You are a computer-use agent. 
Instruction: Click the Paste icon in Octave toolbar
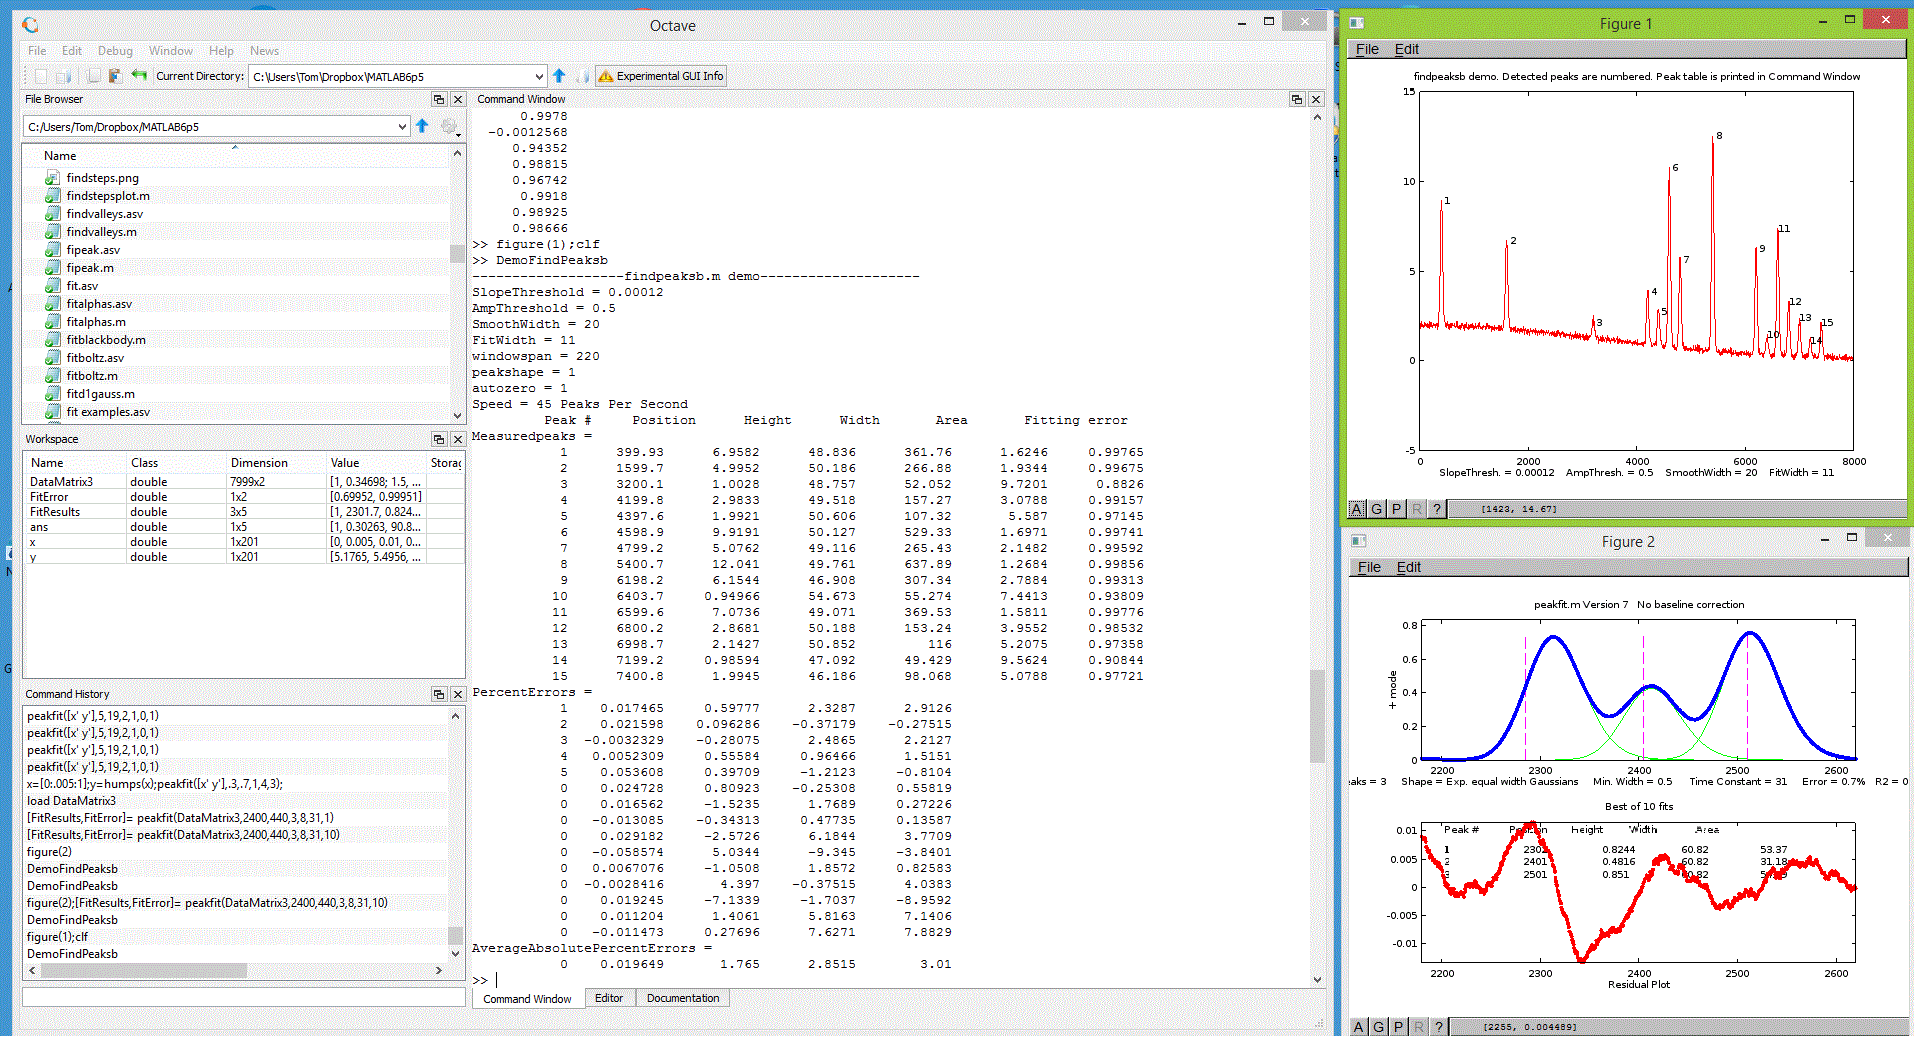(x=115, y=76)
